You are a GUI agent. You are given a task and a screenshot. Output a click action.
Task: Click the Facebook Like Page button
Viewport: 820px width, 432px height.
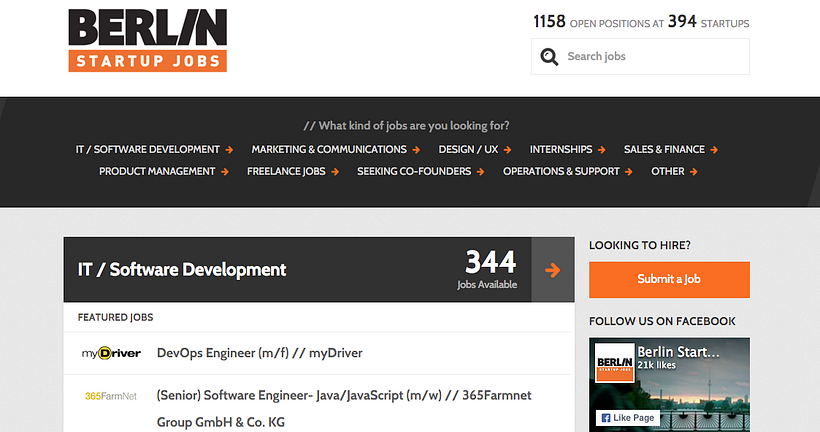(x=628, y=418)
